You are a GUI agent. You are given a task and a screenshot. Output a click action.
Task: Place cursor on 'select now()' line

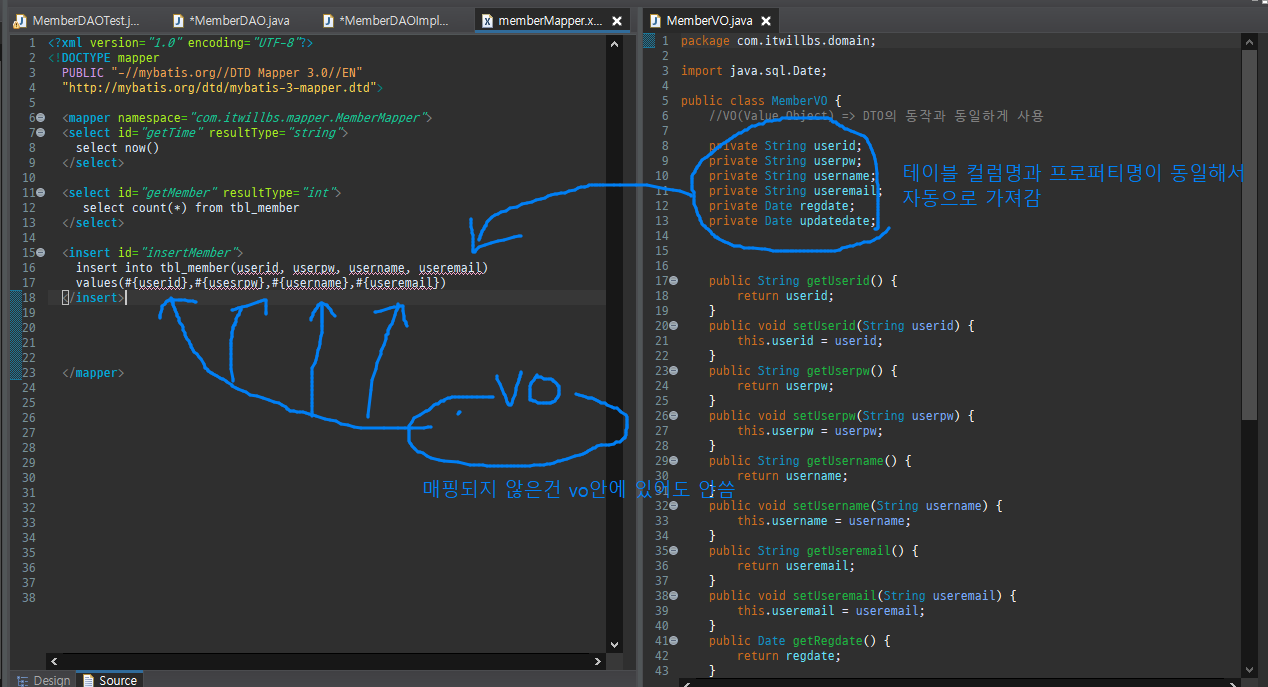tap(117, 148)
